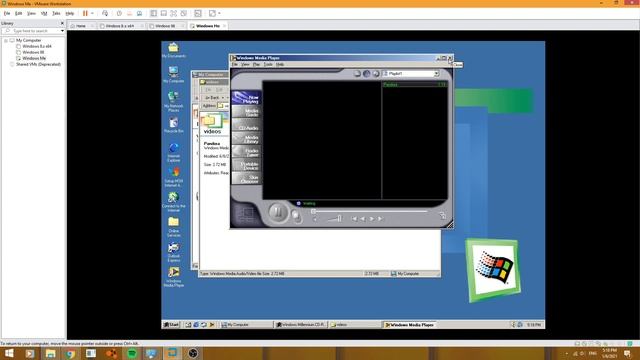Switch to My Computer taskbar button
Image resolution: width=640 pixels, height=360 pixels.
tap(246, 325)
